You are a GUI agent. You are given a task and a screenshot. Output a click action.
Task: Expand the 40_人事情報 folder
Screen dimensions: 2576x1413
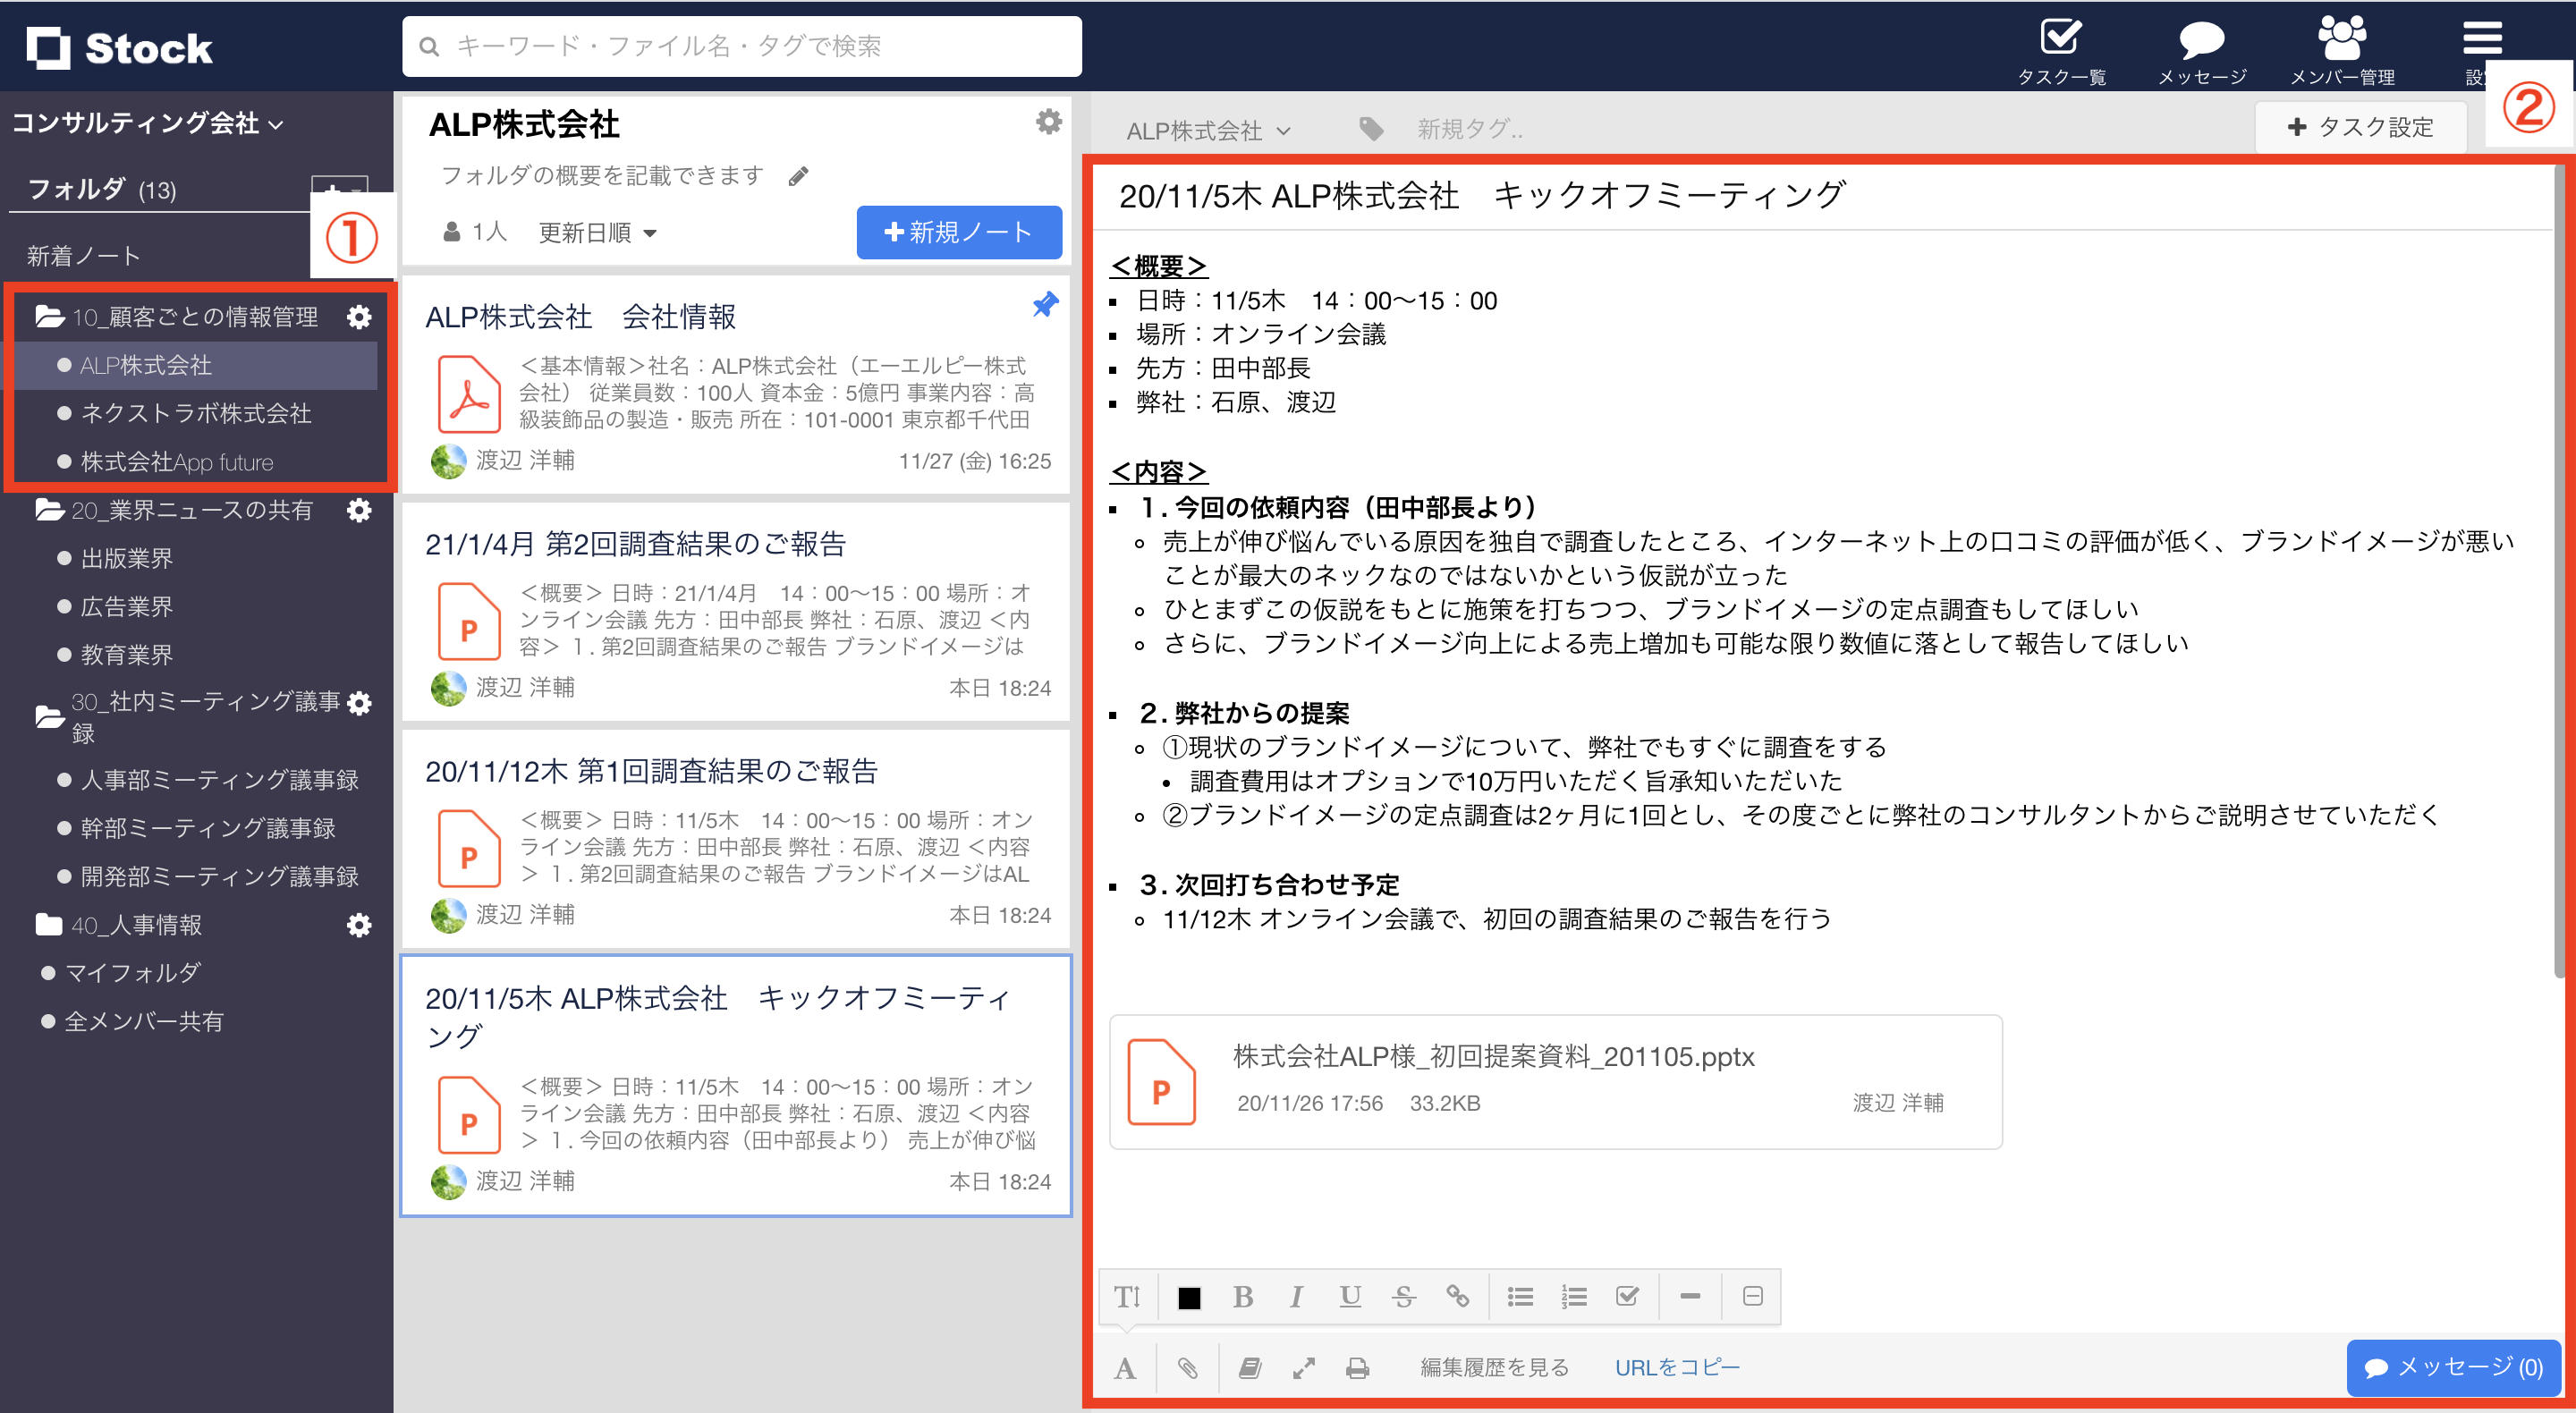point(49,925)
